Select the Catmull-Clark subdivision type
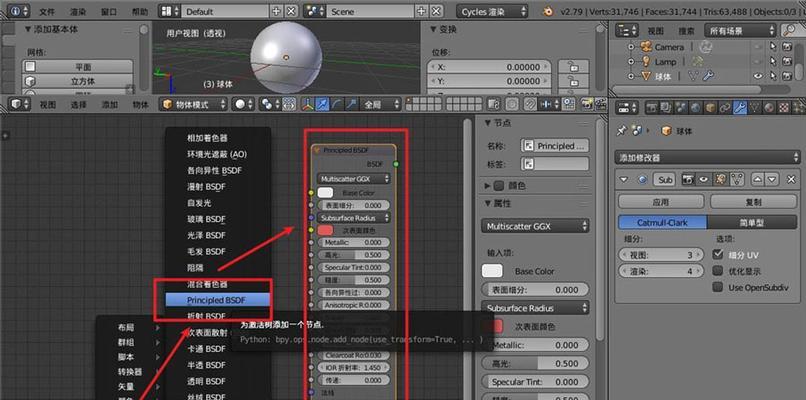The height and width of the screenshot is (400, 806). click(662, 222)
